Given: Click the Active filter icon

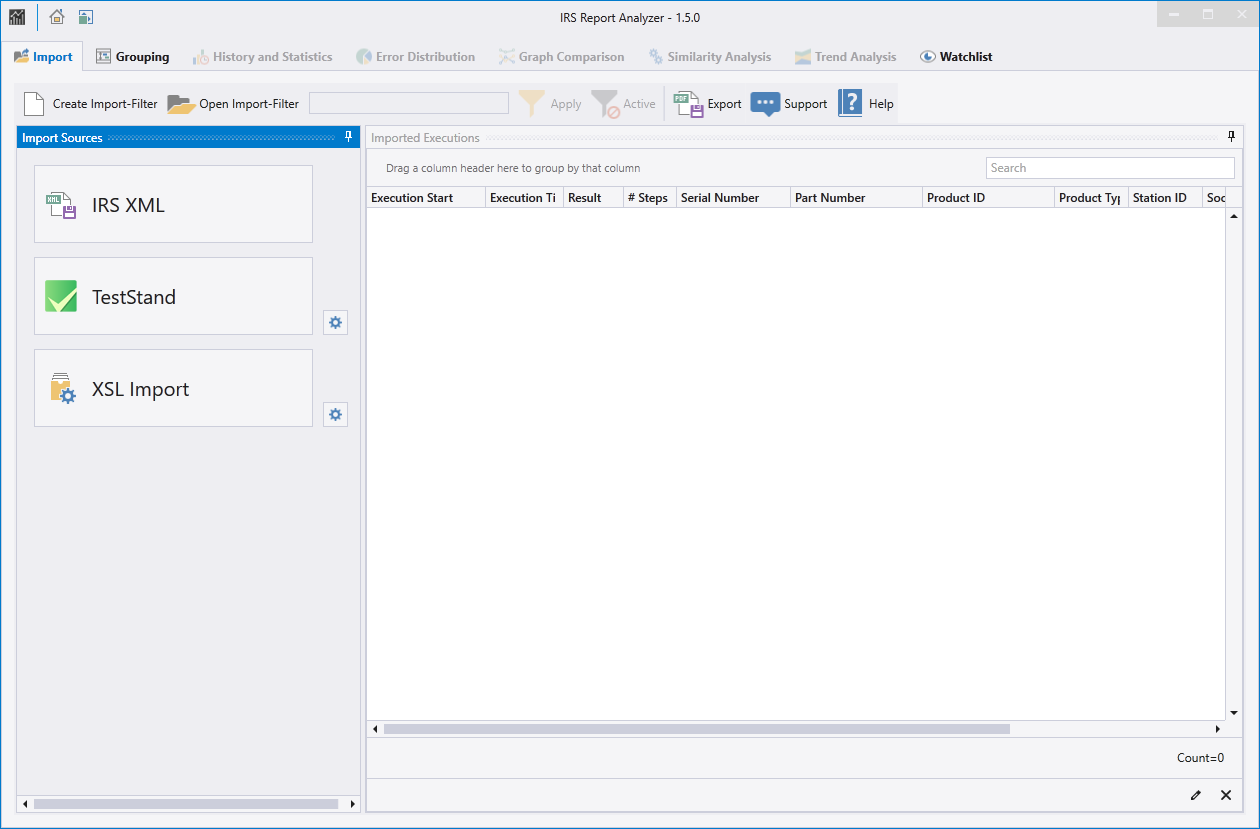Looking at the screenshot, I should click(x=605, y=104).
